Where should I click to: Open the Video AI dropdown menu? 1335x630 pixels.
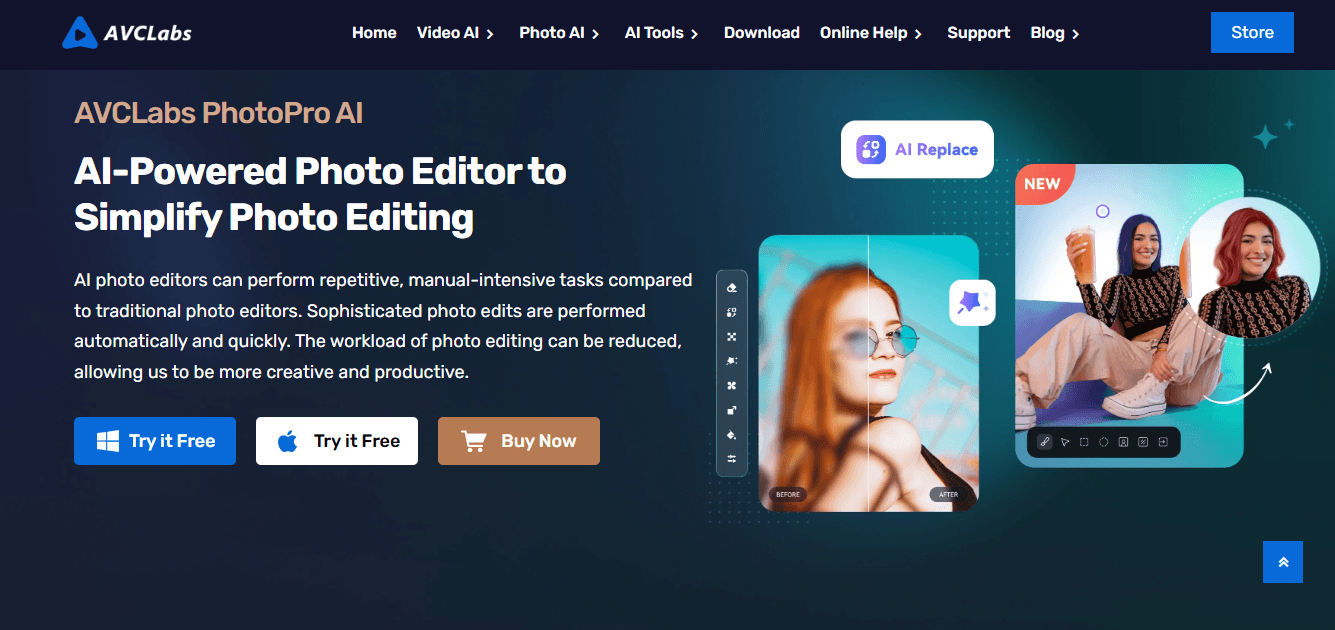(x=449, y=32)
